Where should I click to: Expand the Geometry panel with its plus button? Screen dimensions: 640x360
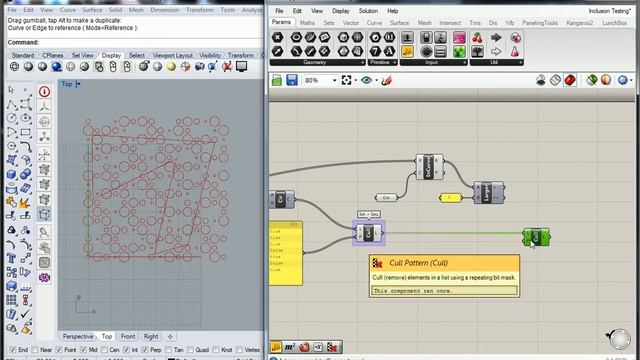(x=362, y=62)
